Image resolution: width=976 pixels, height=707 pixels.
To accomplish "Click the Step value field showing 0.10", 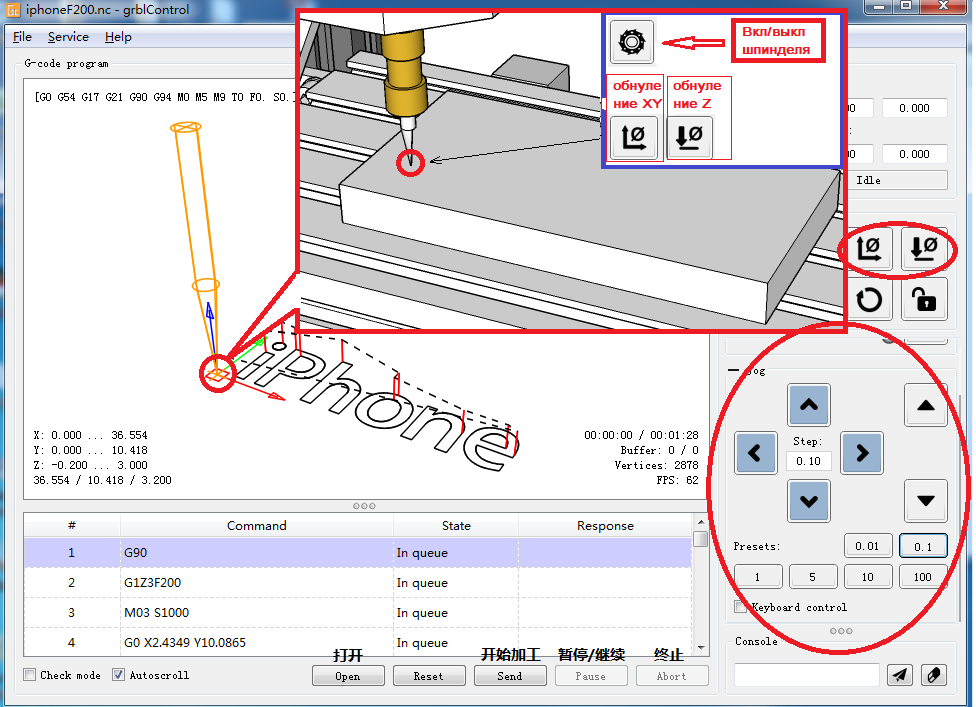I will point(809,461).
